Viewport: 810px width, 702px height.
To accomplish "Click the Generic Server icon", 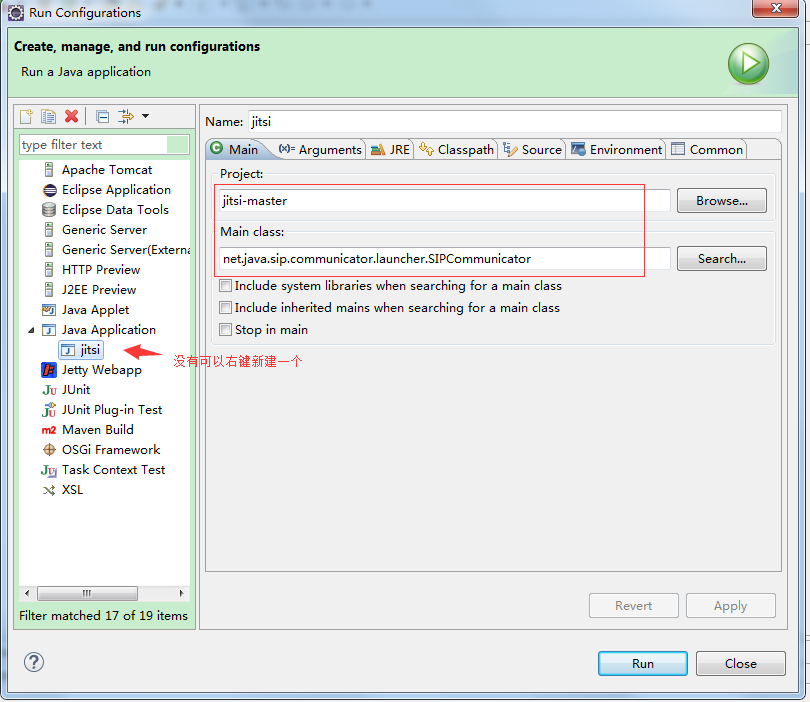I will (x=49, y=229).
